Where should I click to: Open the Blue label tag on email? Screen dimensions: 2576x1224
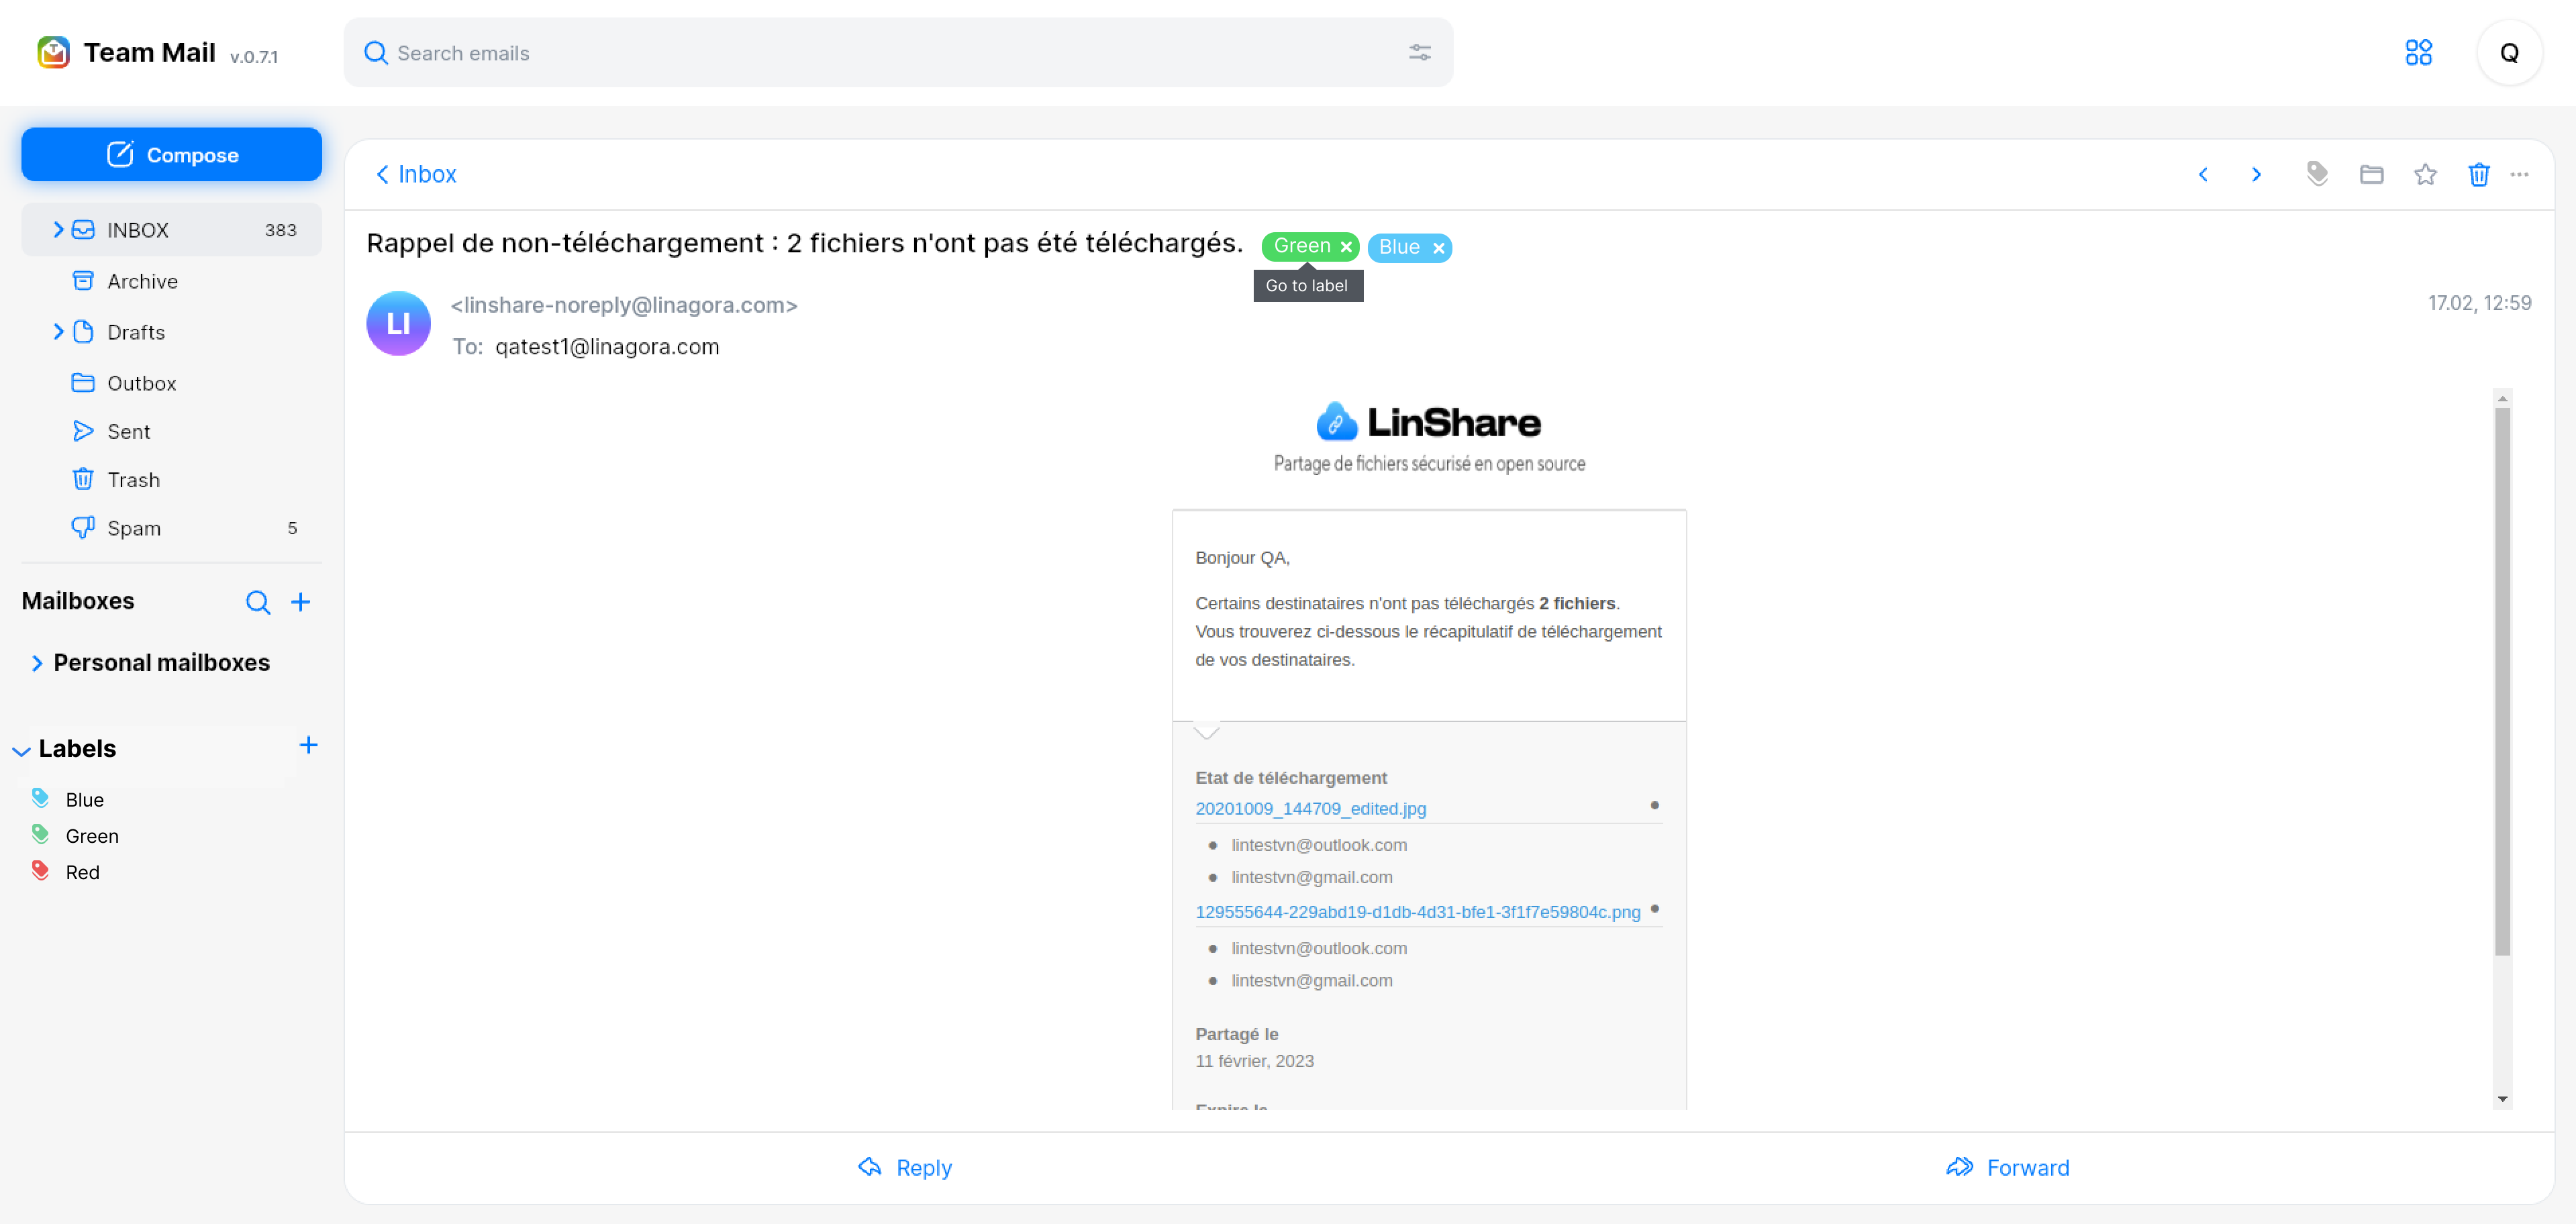click(1399, 247)
